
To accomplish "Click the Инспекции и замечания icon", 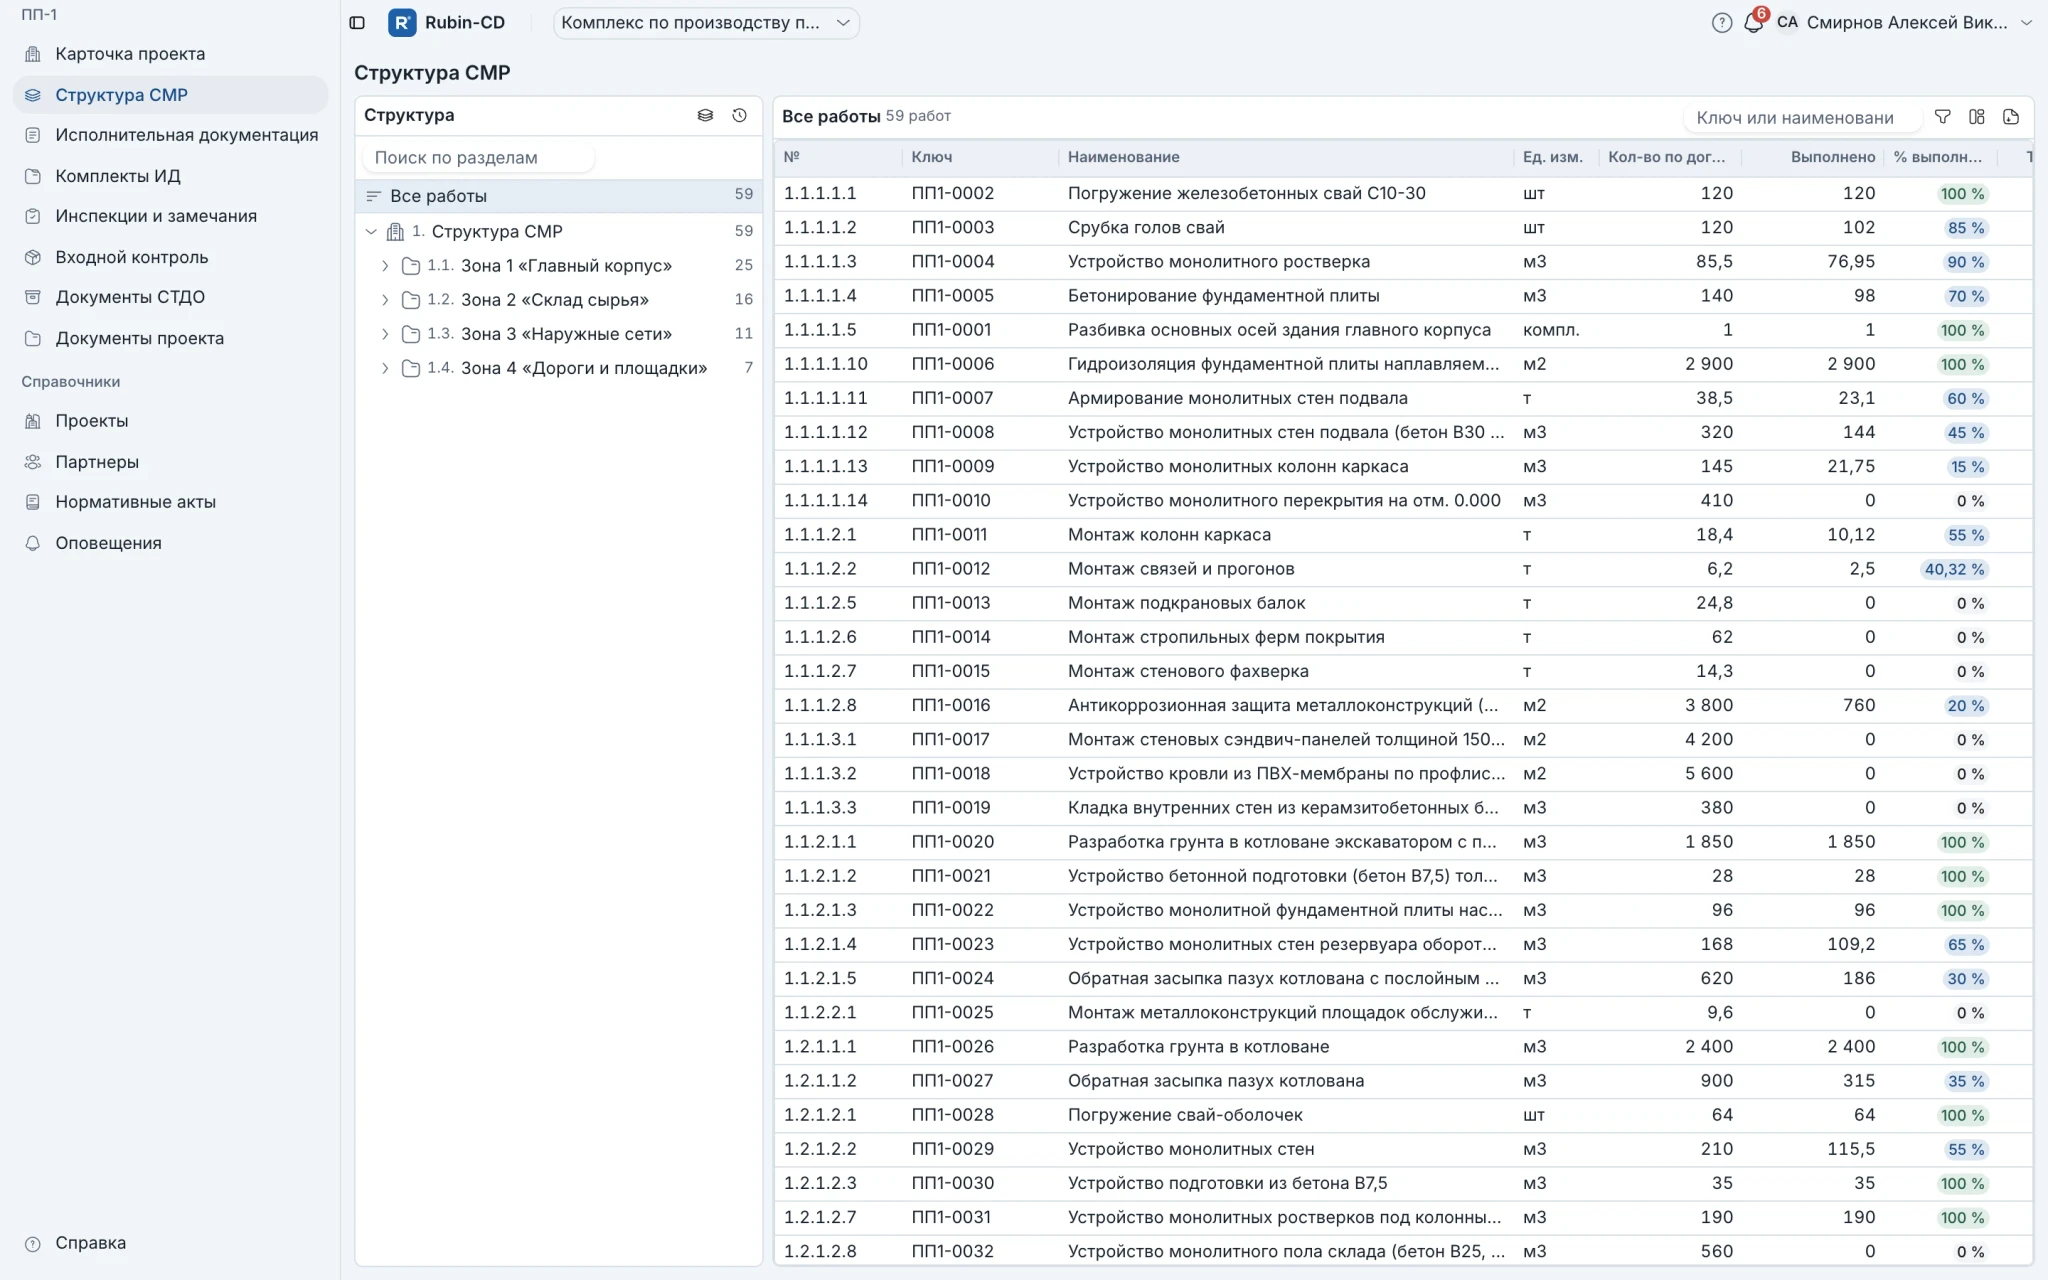I will pos(33,216).
